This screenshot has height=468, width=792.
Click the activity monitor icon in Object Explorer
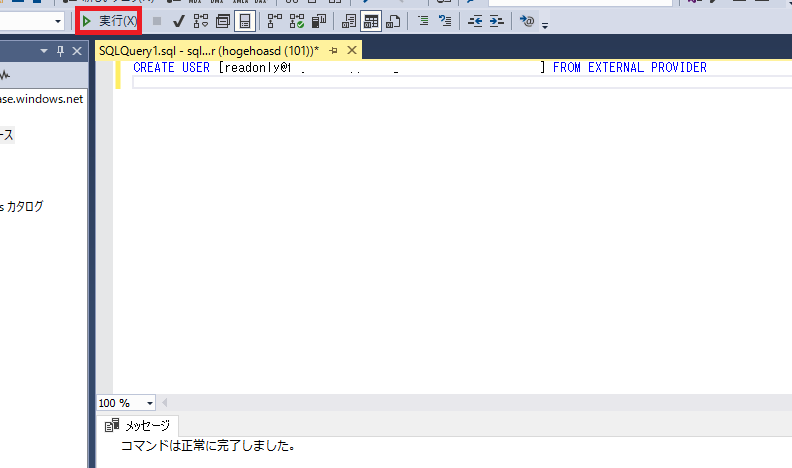point(5,76)
